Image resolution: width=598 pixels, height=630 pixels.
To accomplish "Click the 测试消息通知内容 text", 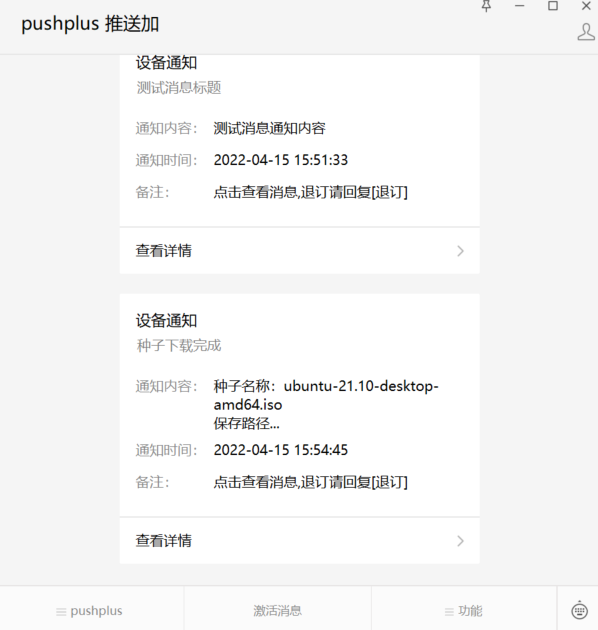I will (269, 128).
